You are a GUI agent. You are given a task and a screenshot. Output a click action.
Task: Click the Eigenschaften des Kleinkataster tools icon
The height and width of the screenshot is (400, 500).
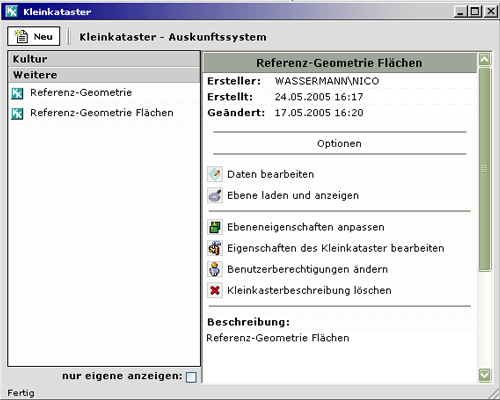point(215,248)
